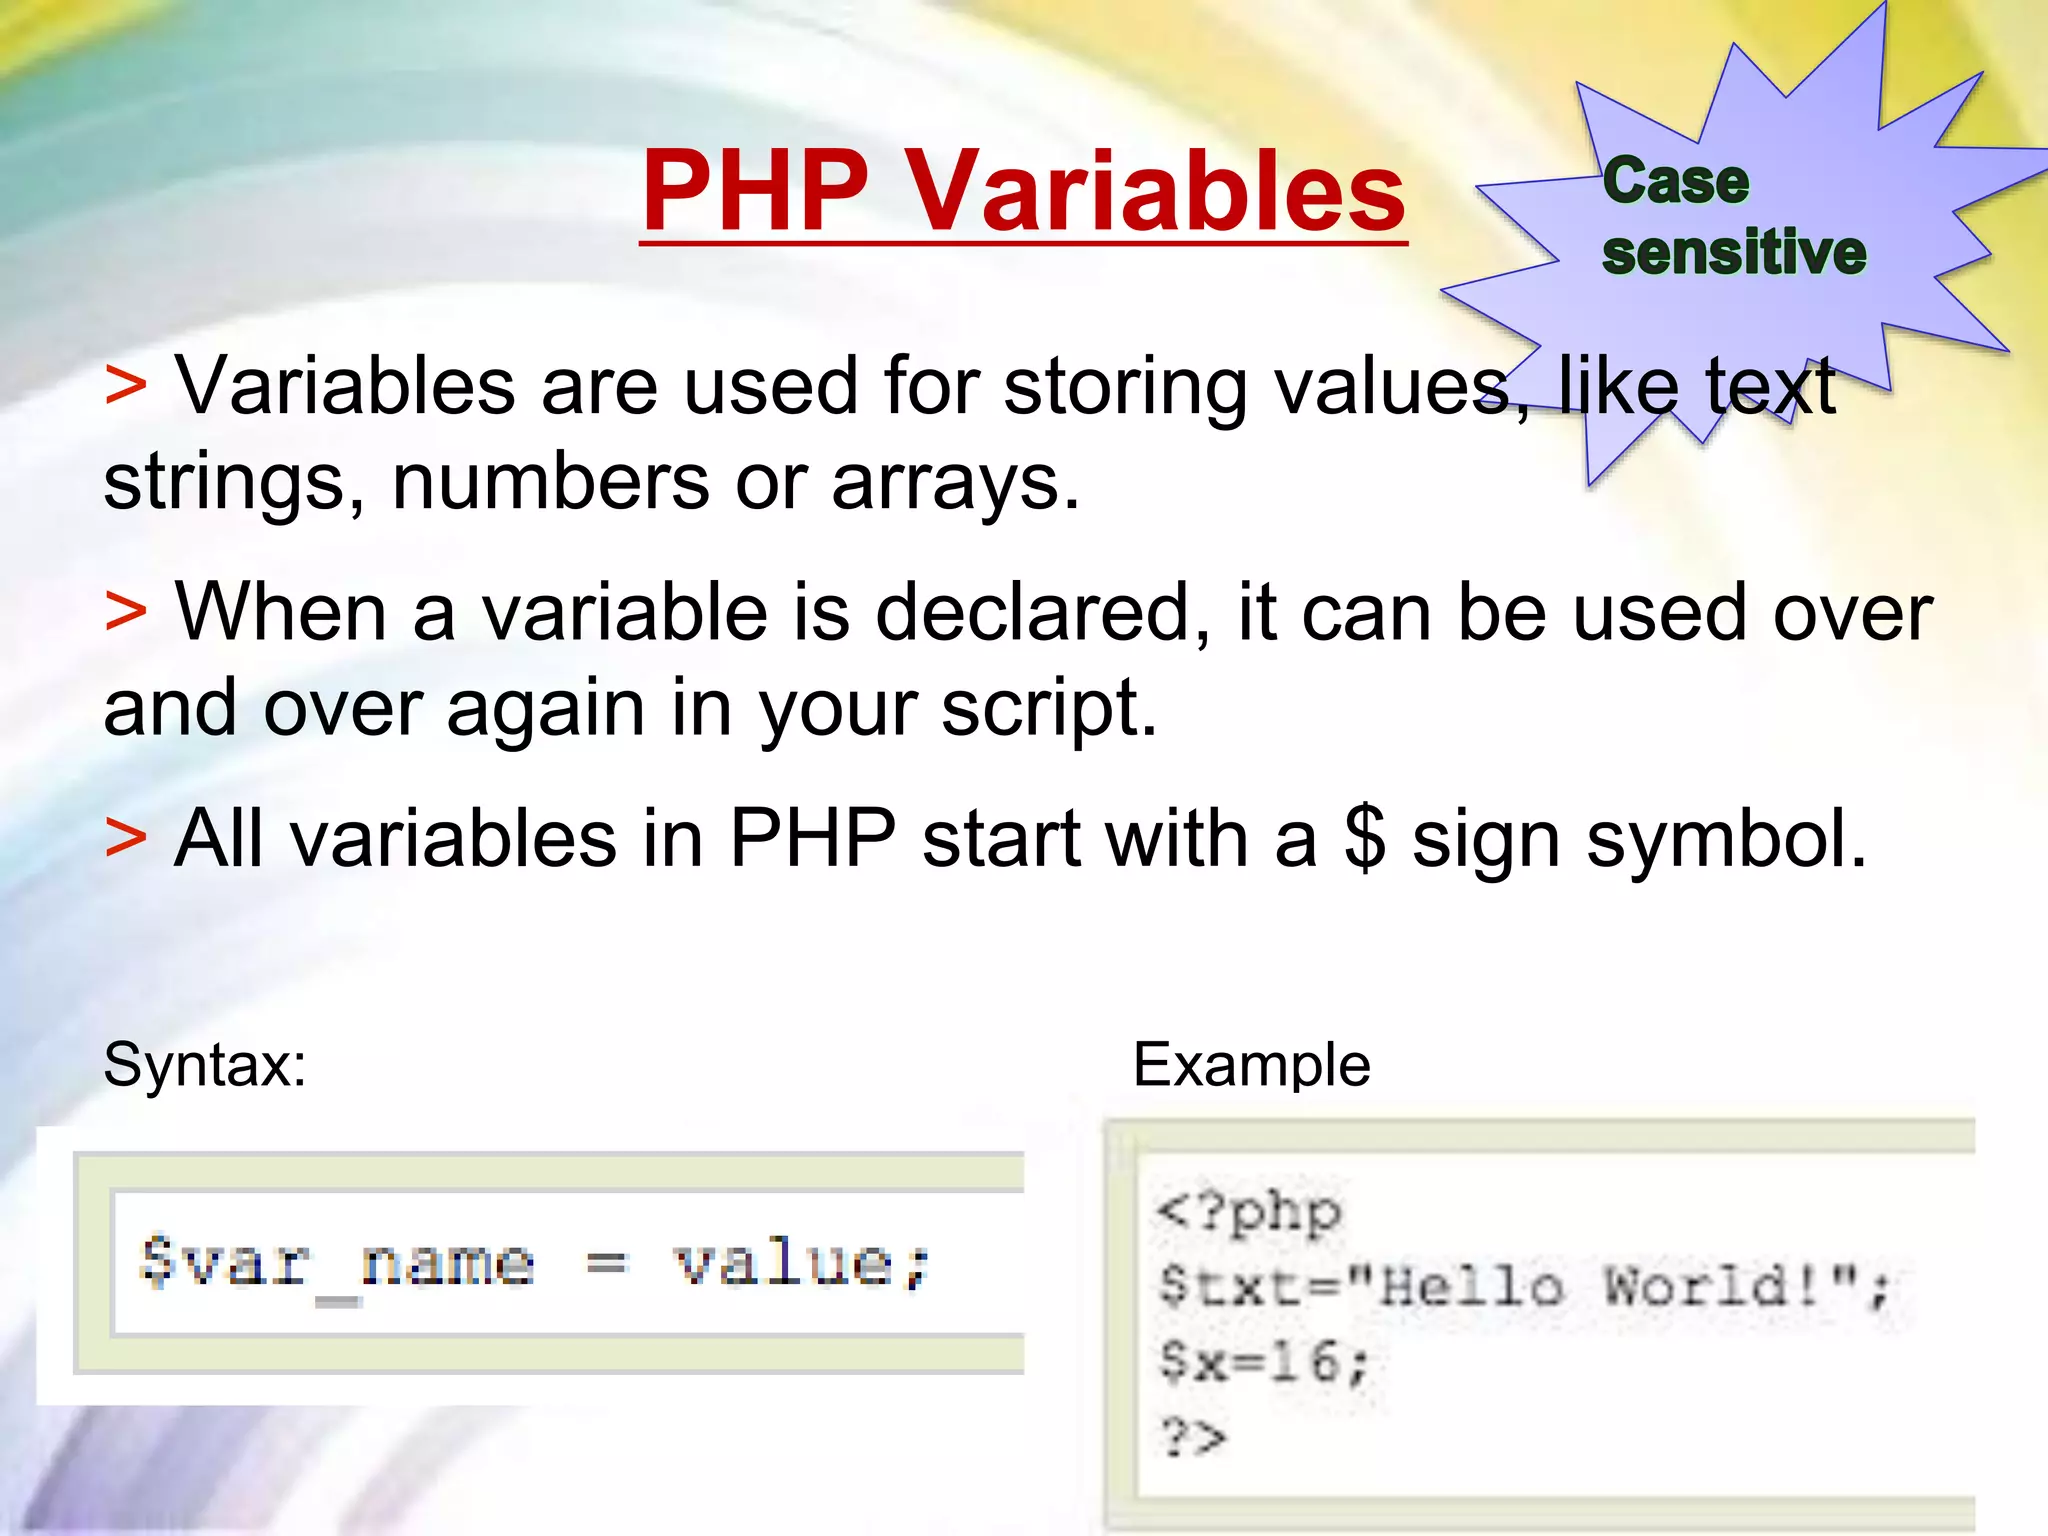This screenshot has width=2048, height=1536.
Task: Click the "$x=16;" code line
Action: tap(1263, 1361)
